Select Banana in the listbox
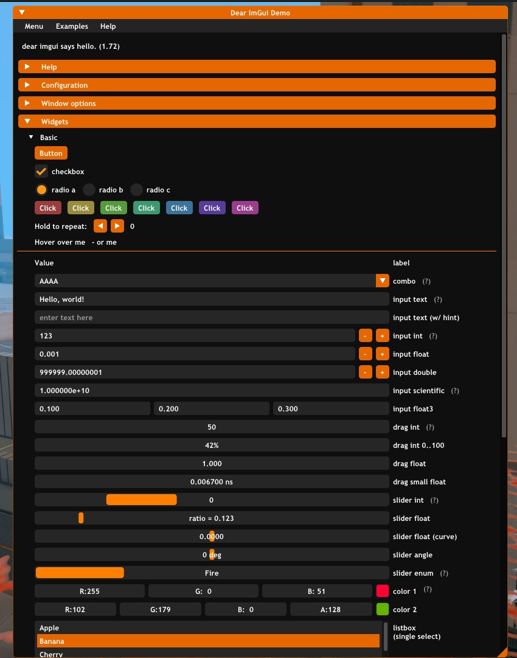This screenshot has height=658, width=517. (208, 641)
